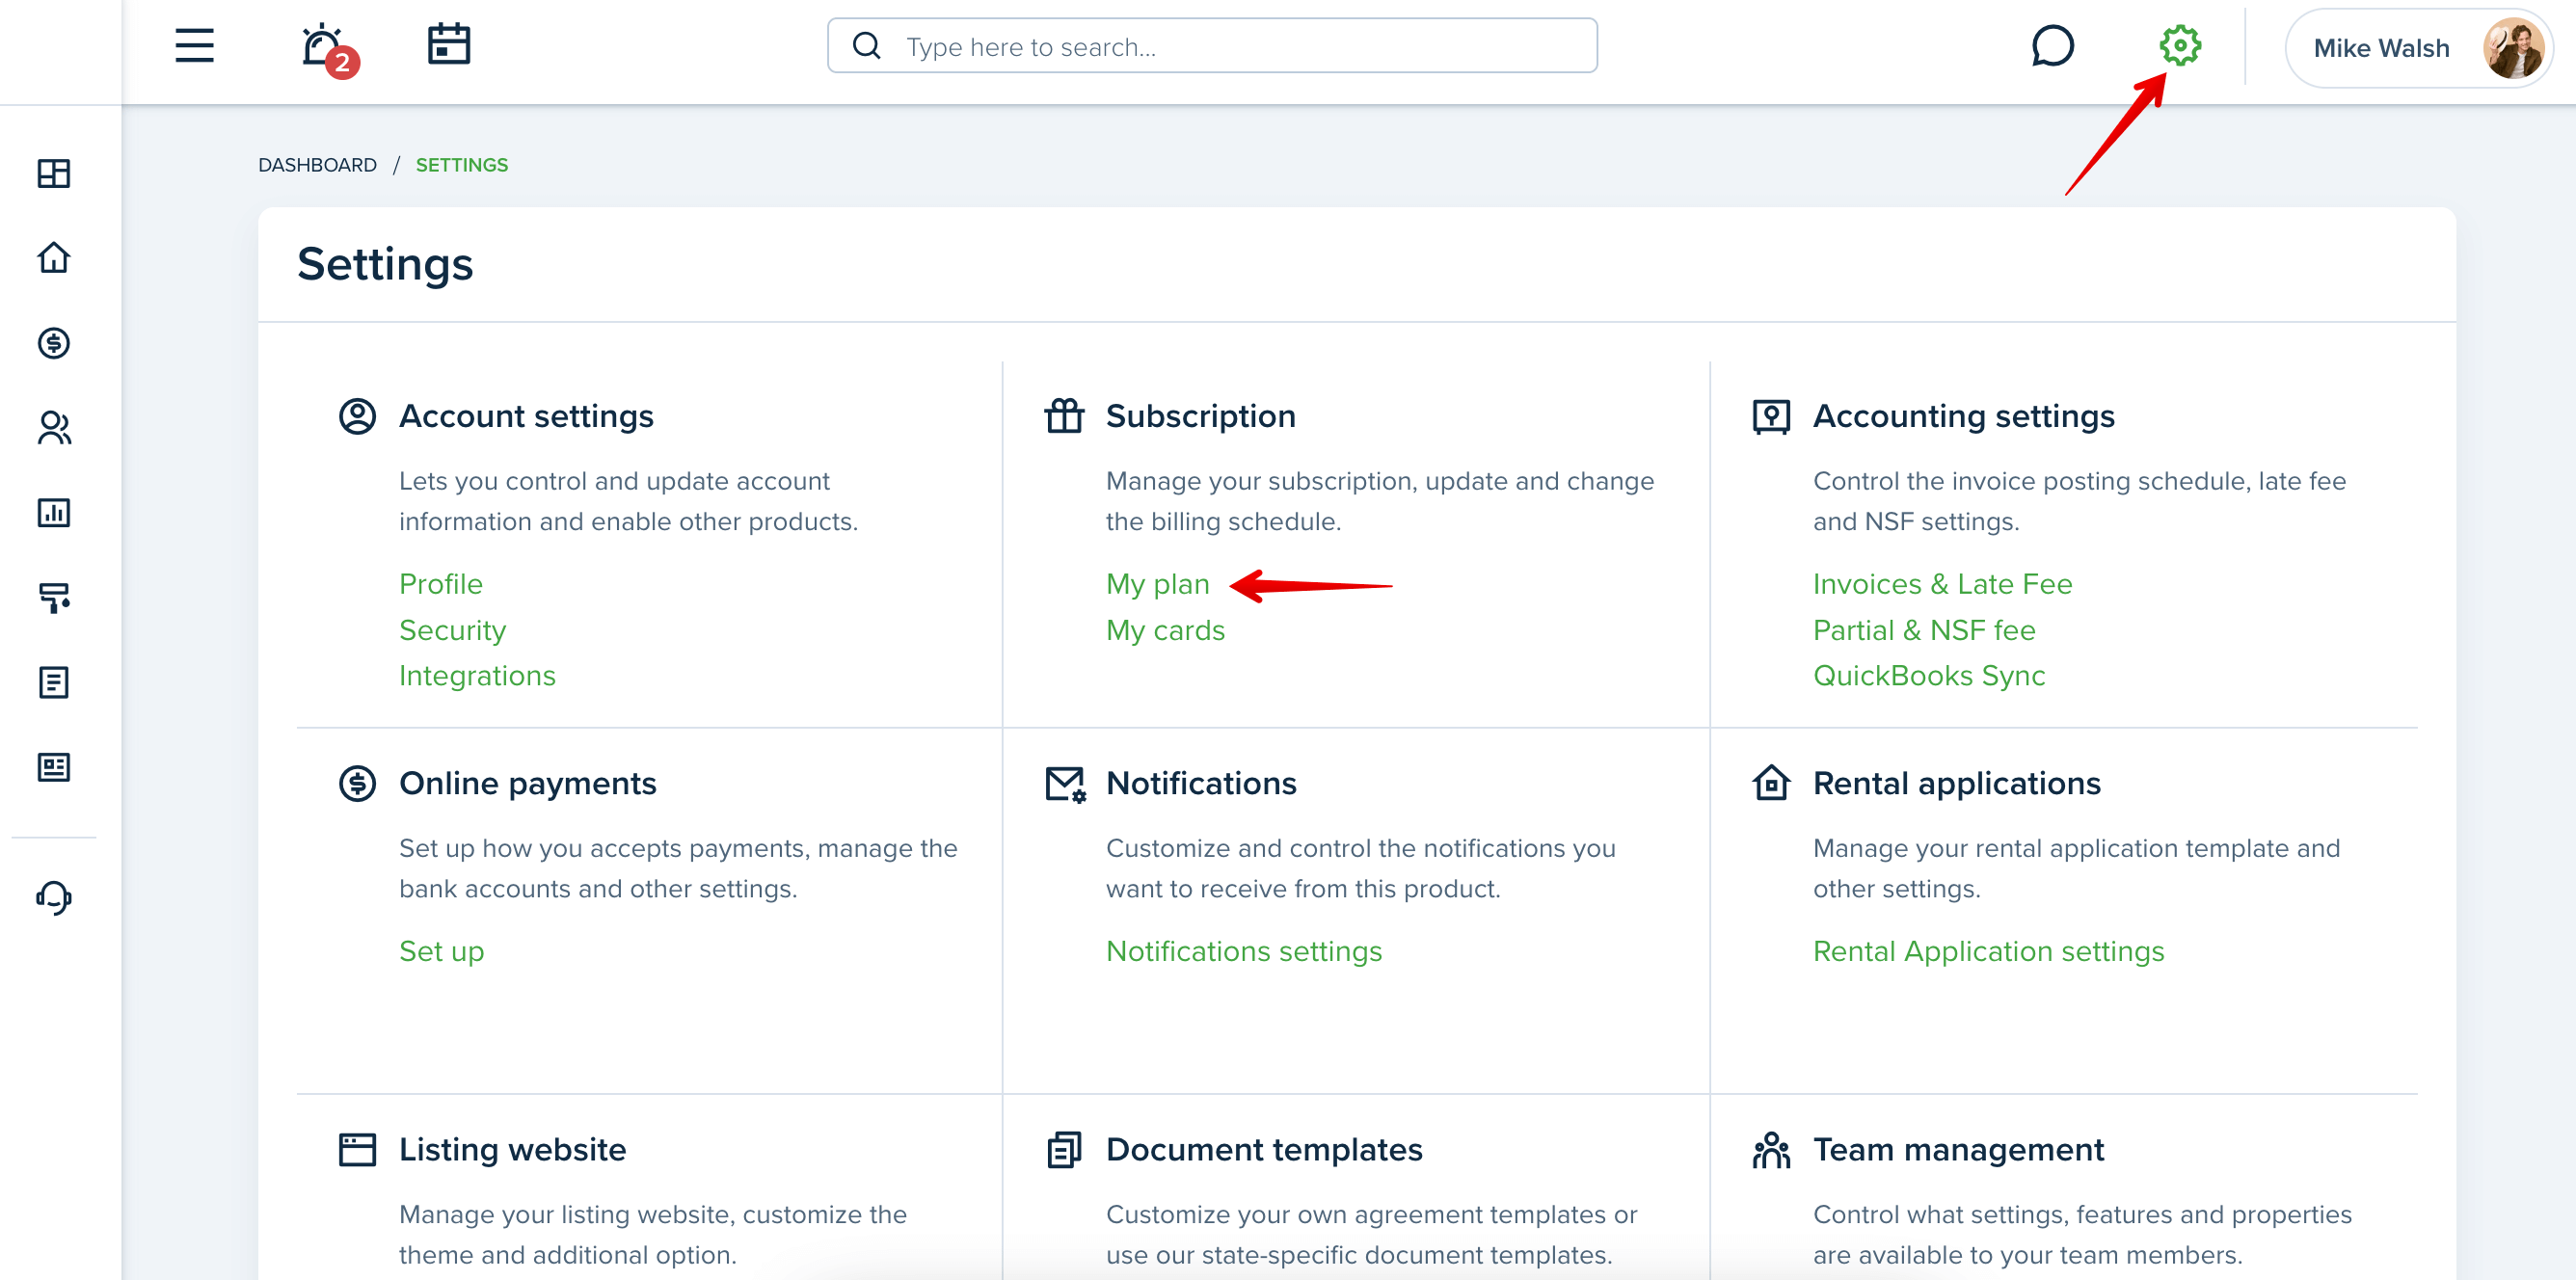The width and height of the screenshot is (2576, 1280).
Task: Open the maintenance paint roller icon in sidebar
Action: coord(54,598)
